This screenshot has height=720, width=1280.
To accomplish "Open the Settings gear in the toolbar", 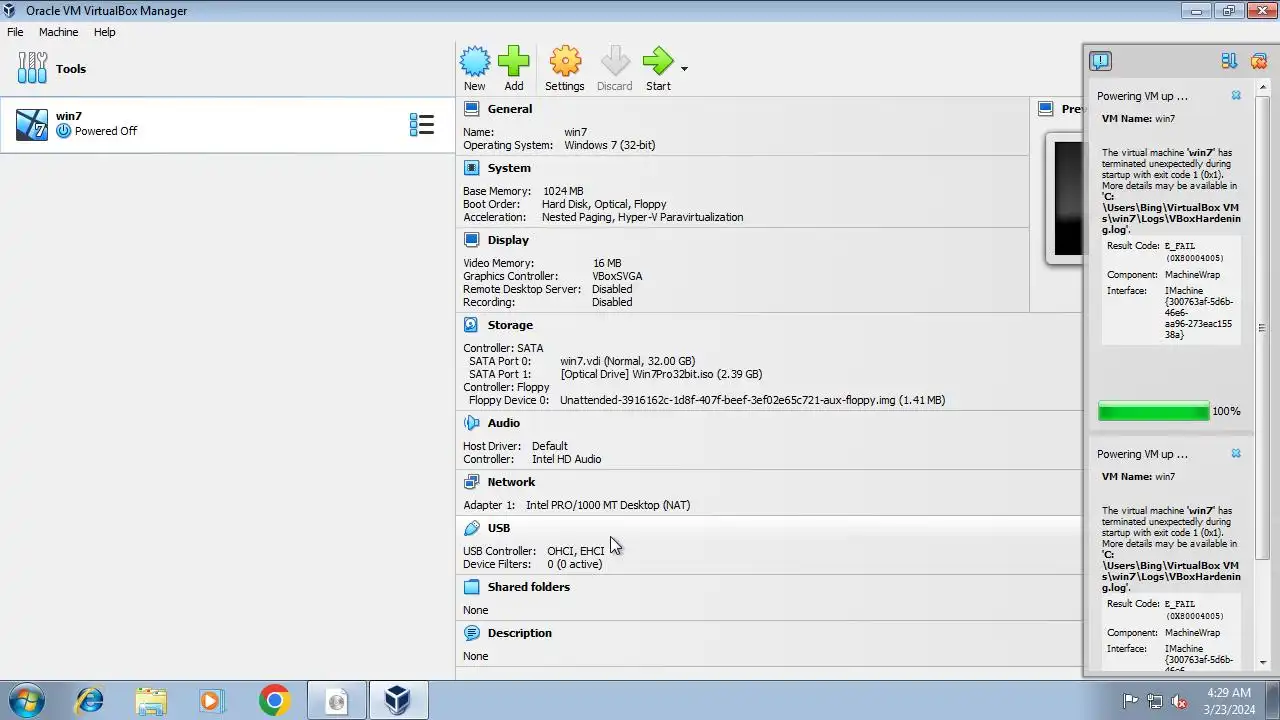I will tap(565, 62).
